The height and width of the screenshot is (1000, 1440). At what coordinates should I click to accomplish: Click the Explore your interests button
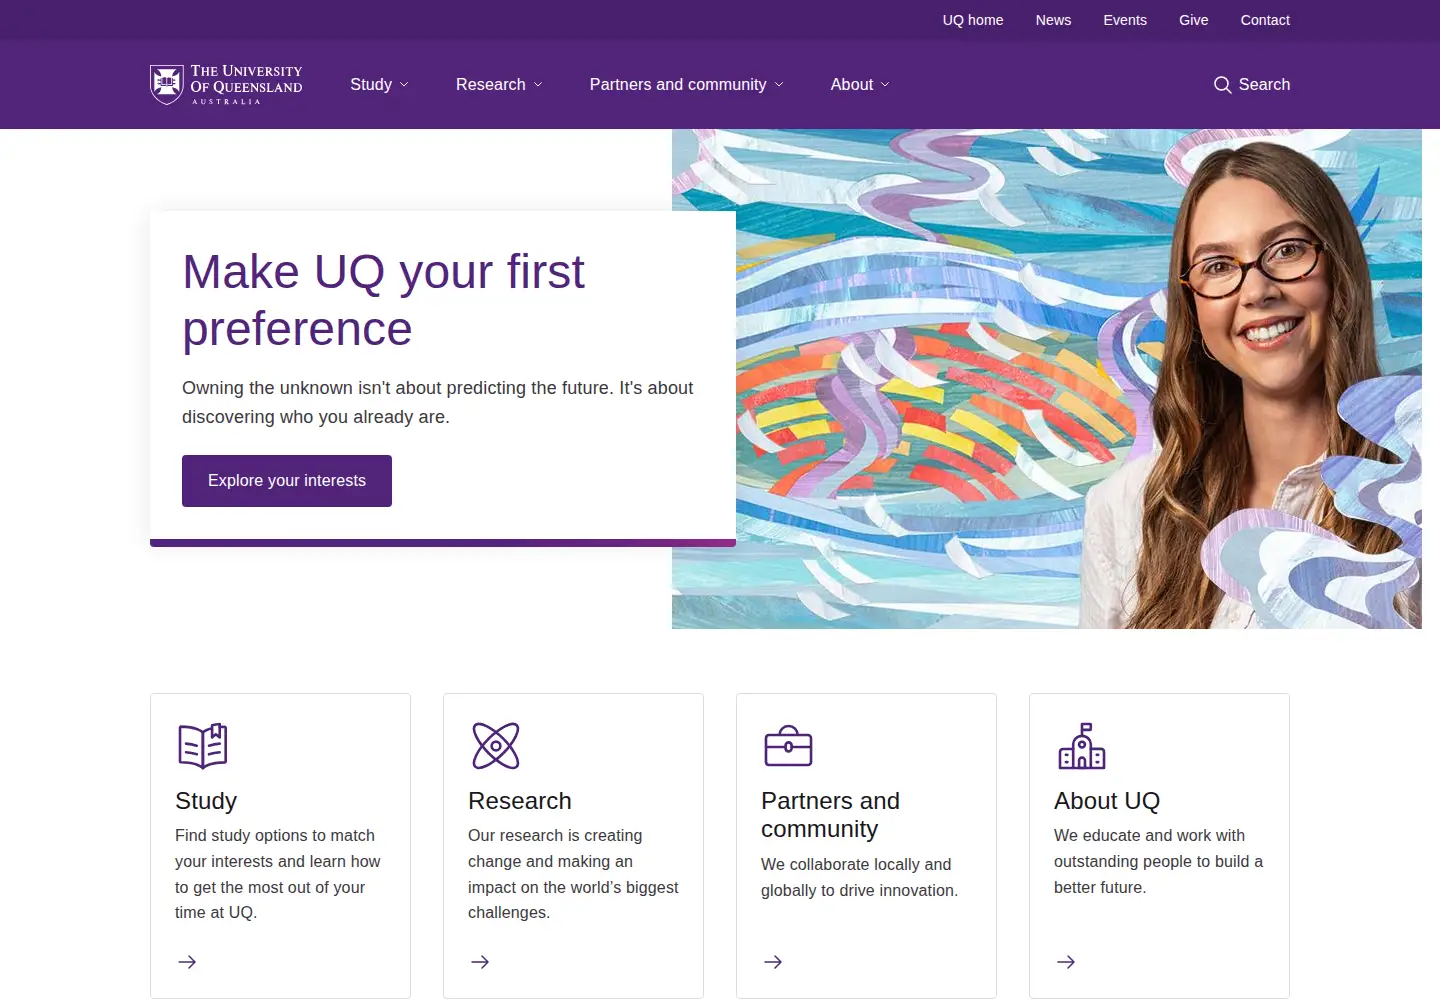[287, 481]
